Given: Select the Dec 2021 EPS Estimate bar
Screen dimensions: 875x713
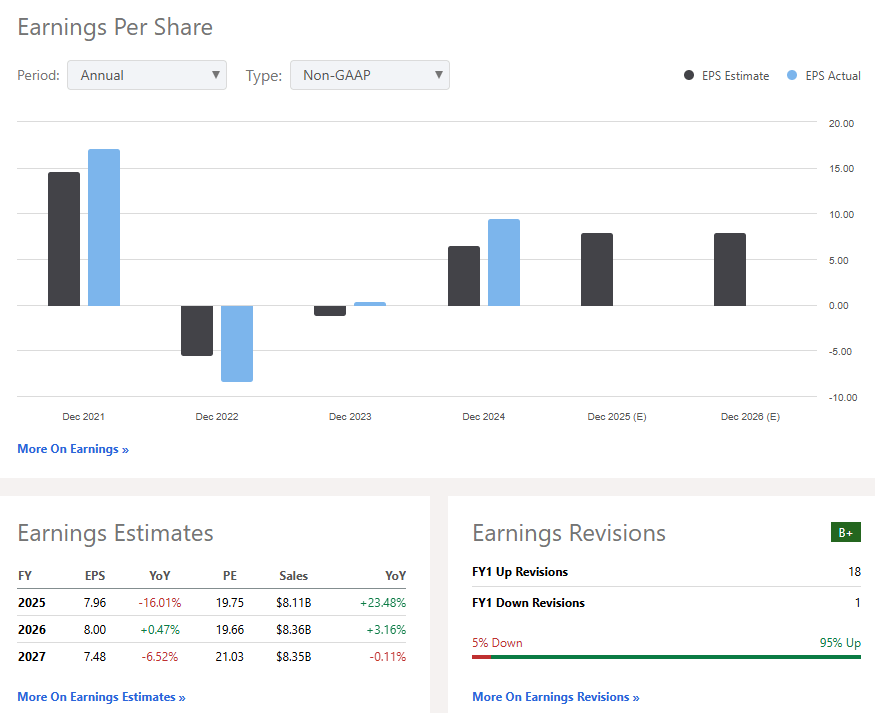Looking at the screenshot, I should point(64,239).
